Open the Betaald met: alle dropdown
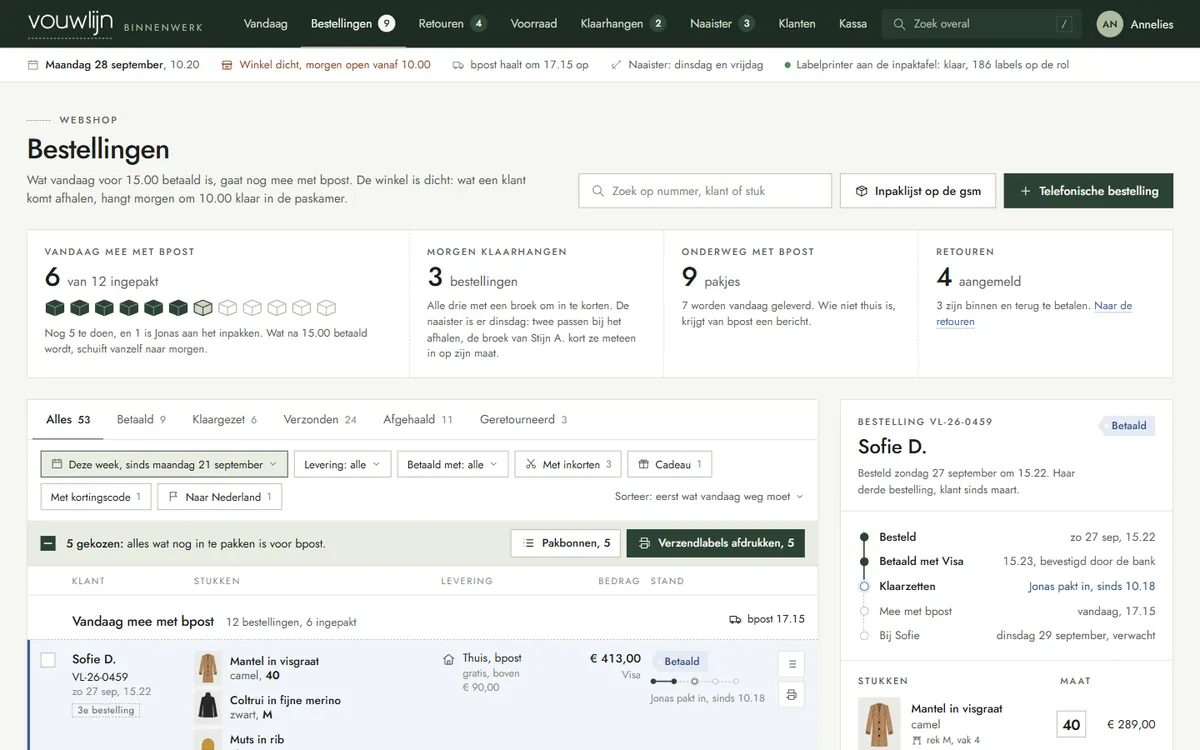 453,465
